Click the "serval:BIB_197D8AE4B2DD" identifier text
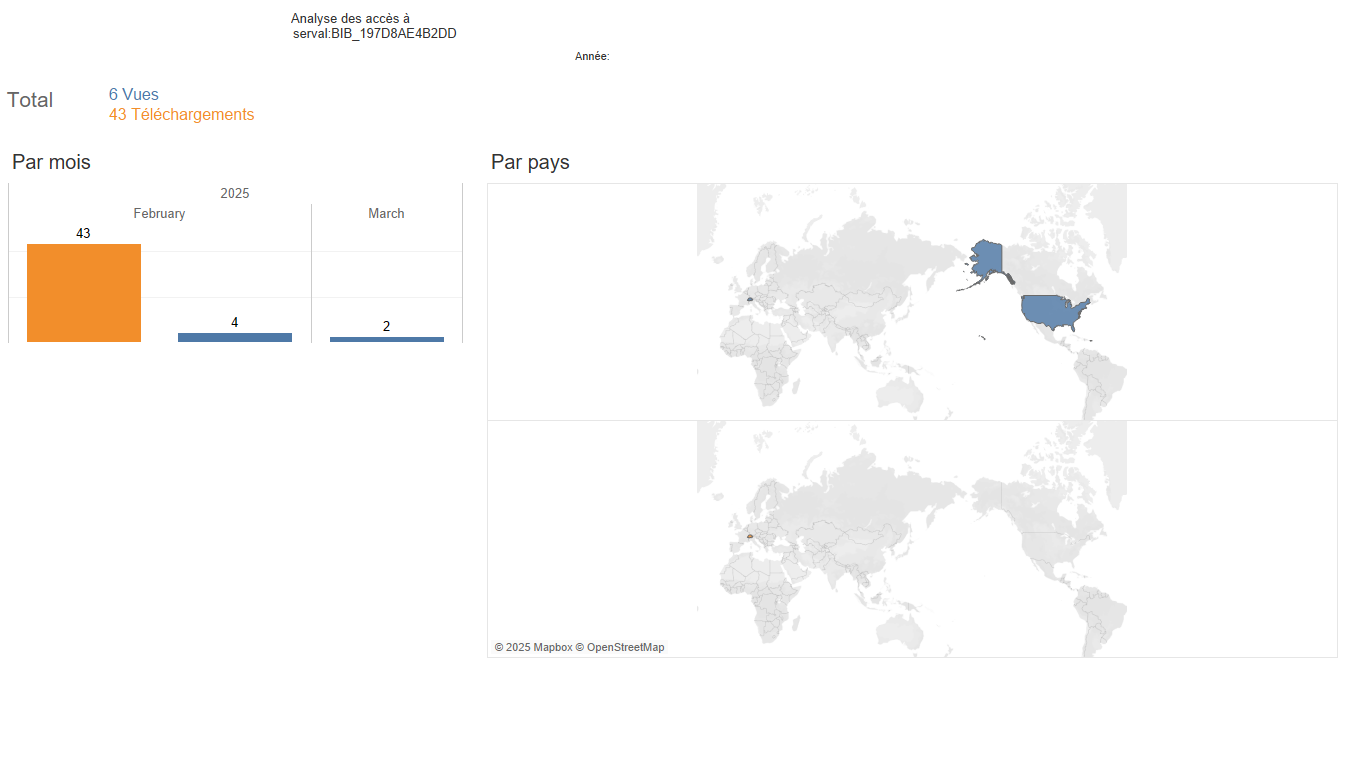The width and height of the screenshot is (1366, 768). click(375, 34)
